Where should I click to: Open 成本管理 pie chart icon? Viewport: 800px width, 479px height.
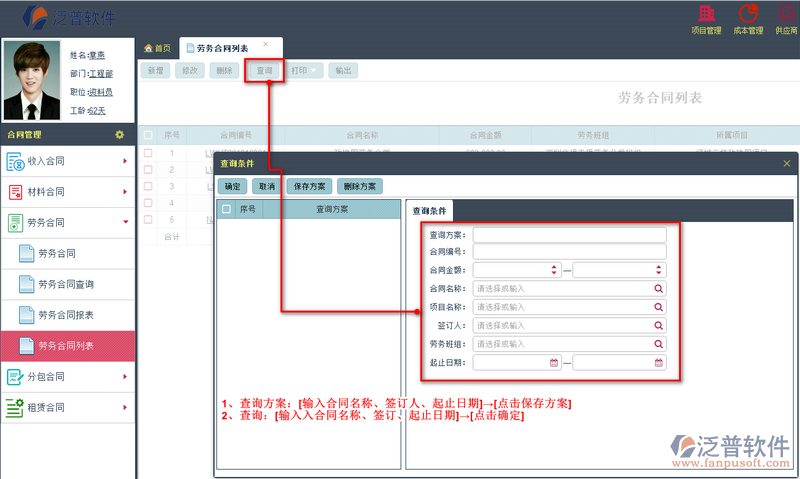pos(748,15)
